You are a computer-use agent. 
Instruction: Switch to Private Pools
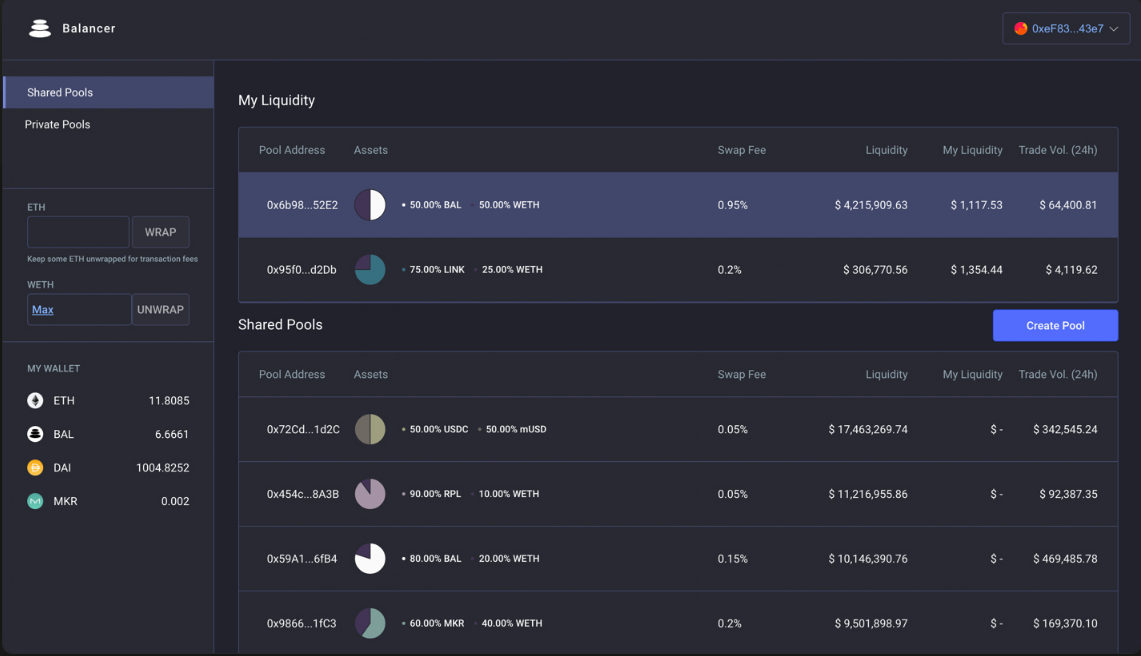point(57,124)
